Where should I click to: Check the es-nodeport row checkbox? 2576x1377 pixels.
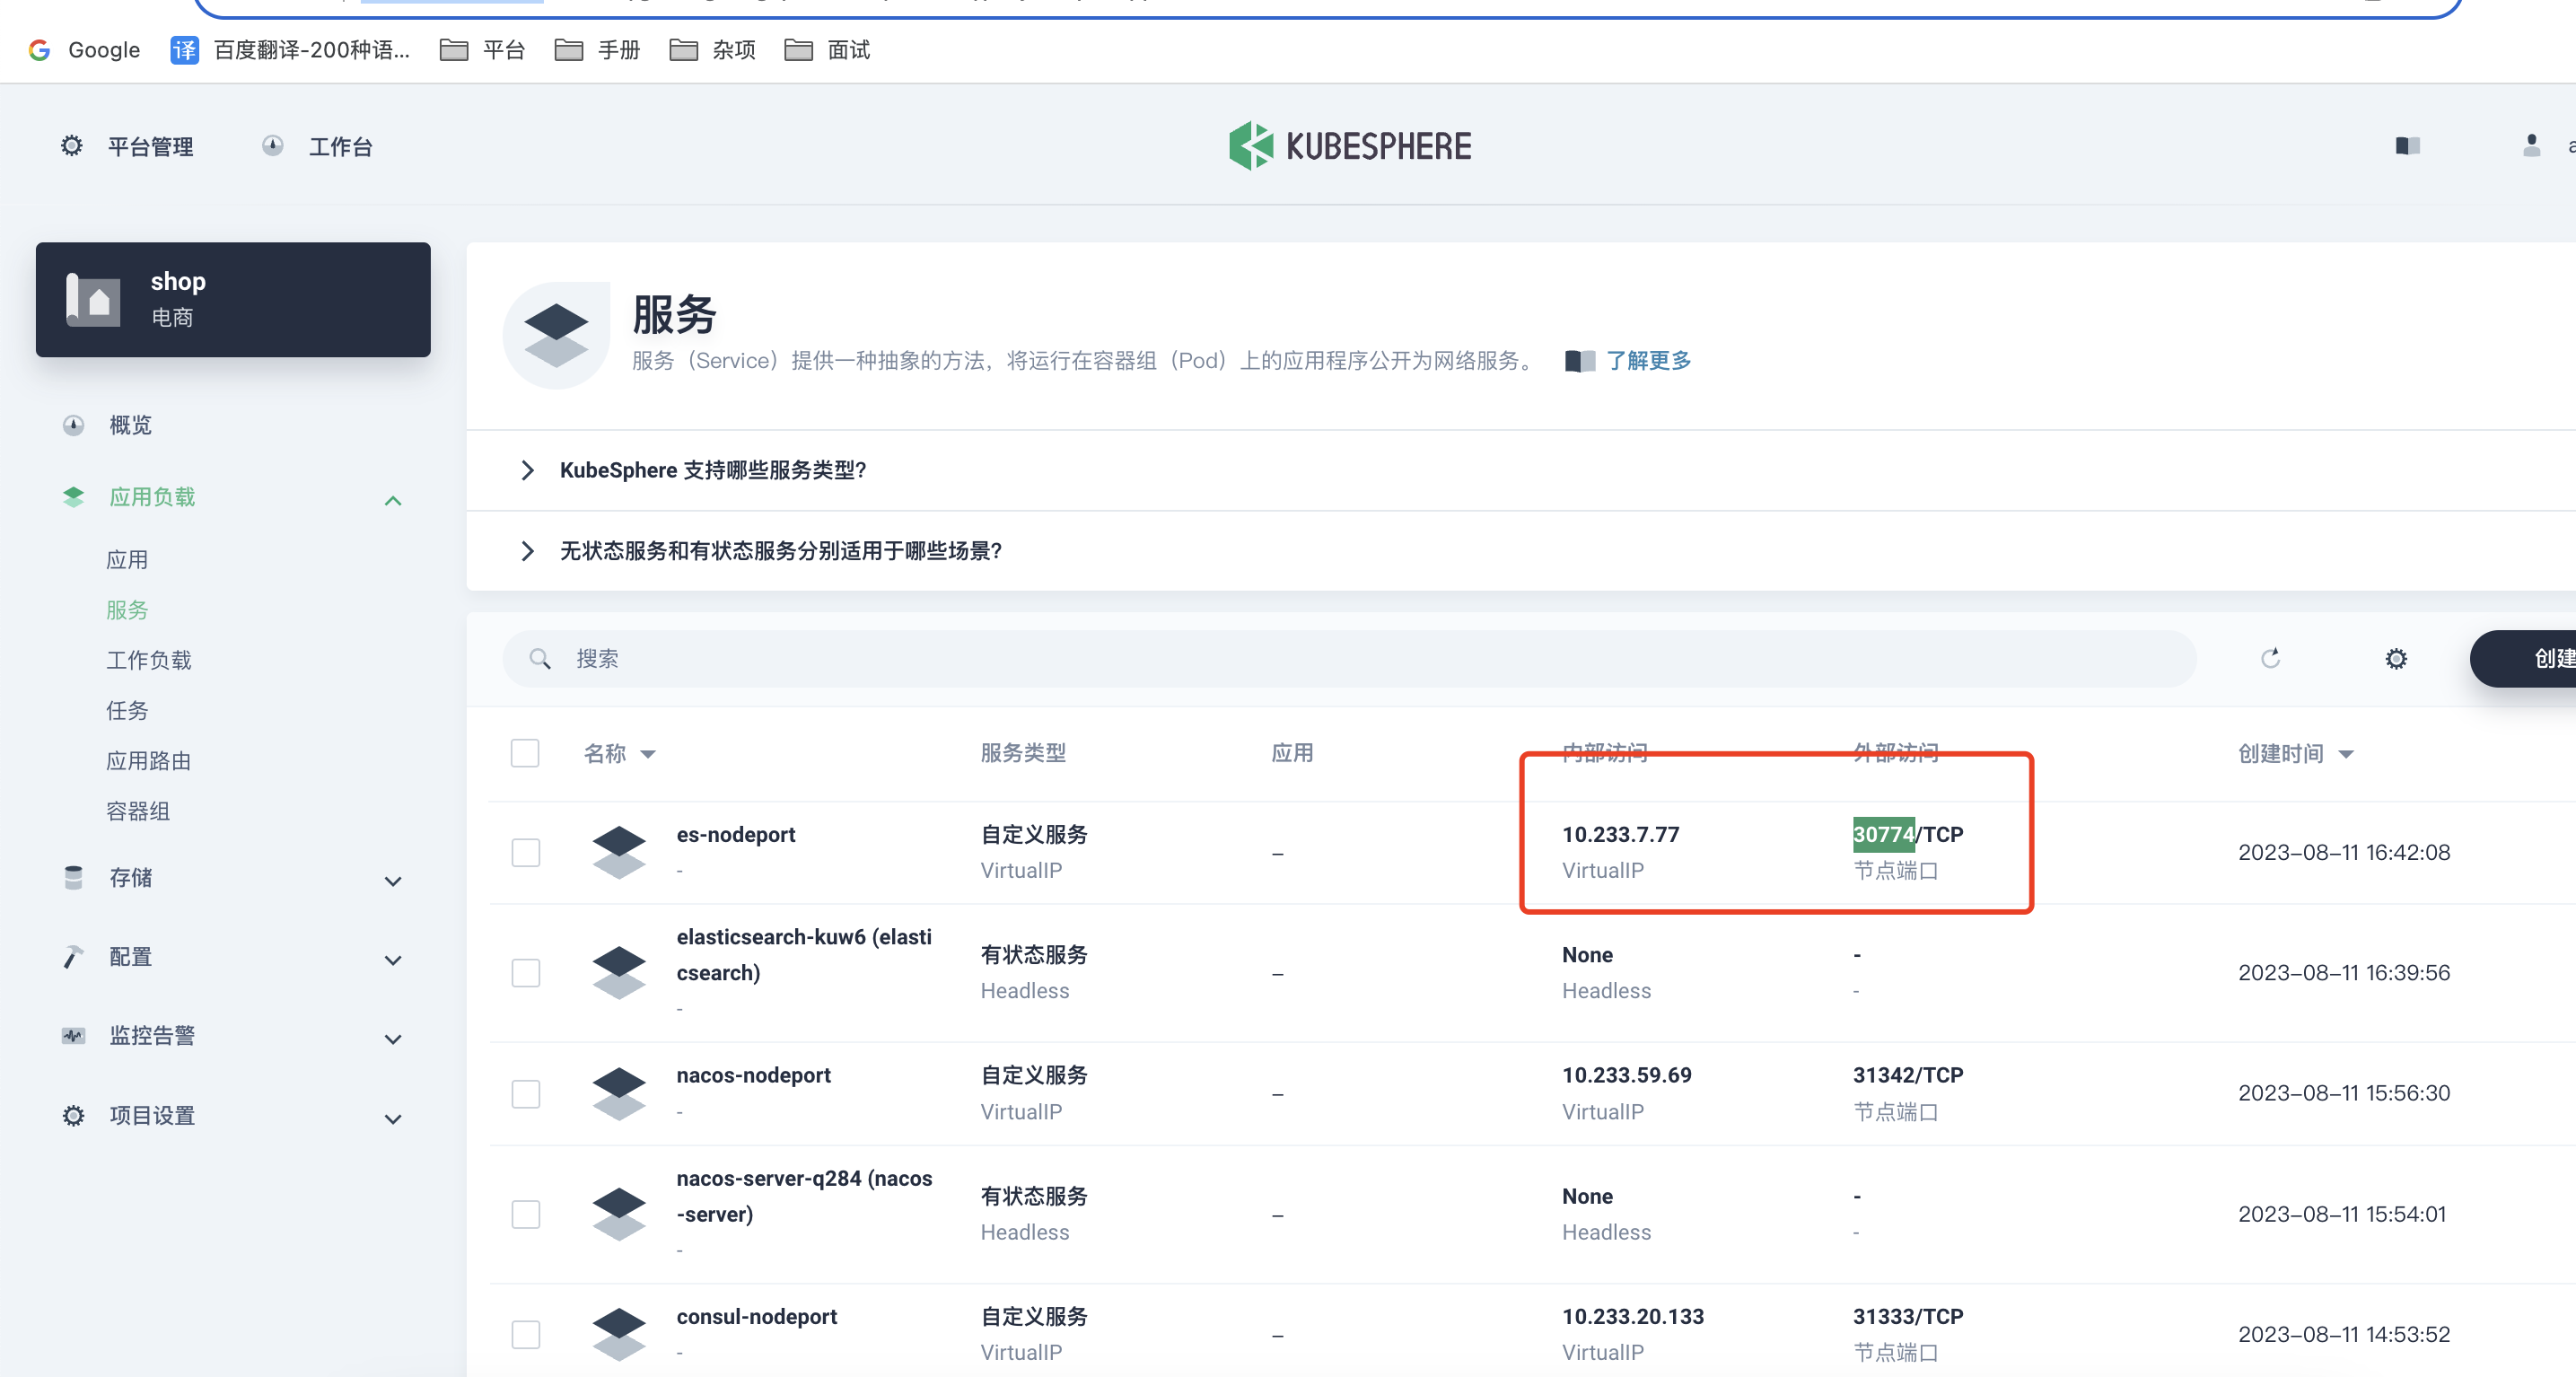(525, 852)
